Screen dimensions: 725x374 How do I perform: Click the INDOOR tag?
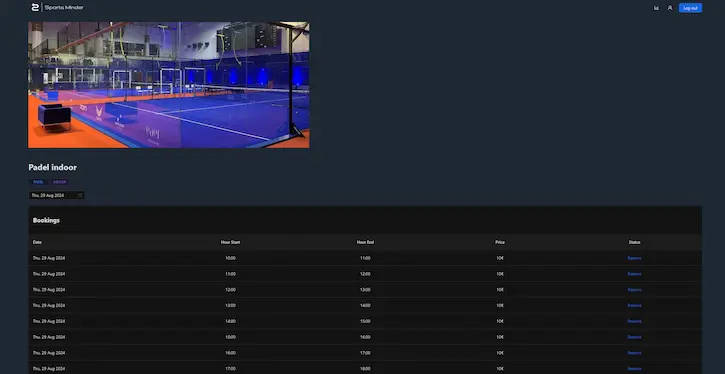coord(60,182)
